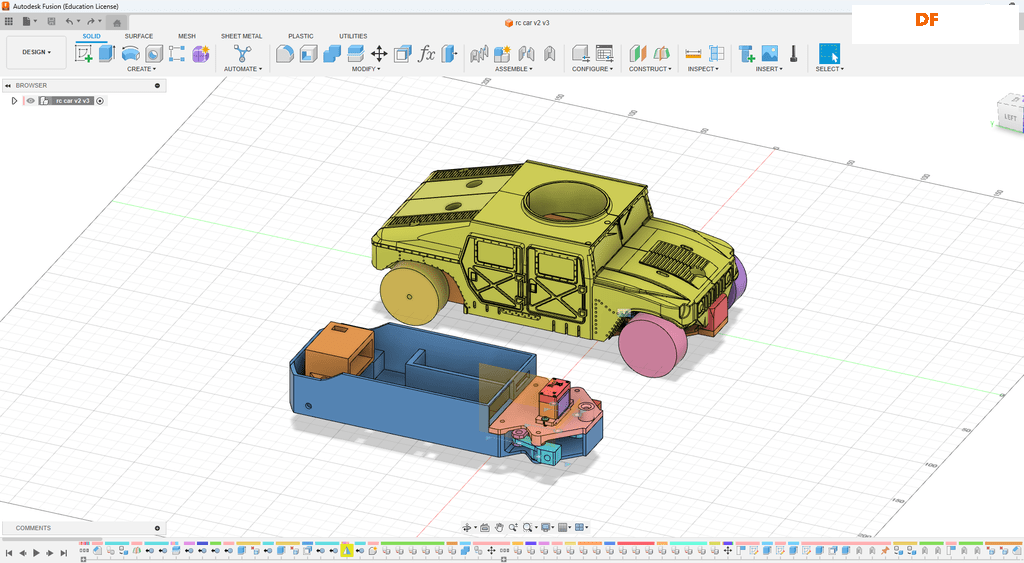Expand rc car v2 v3 tree node
Screen dimensions: 1024x563
coord(14,101)
